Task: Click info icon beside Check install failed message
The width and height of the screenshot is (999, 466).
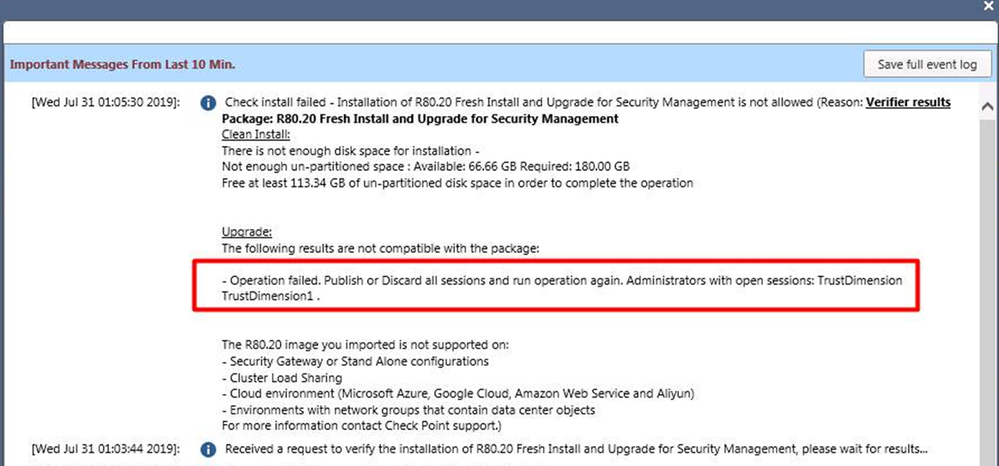Action: click(208, 103)
